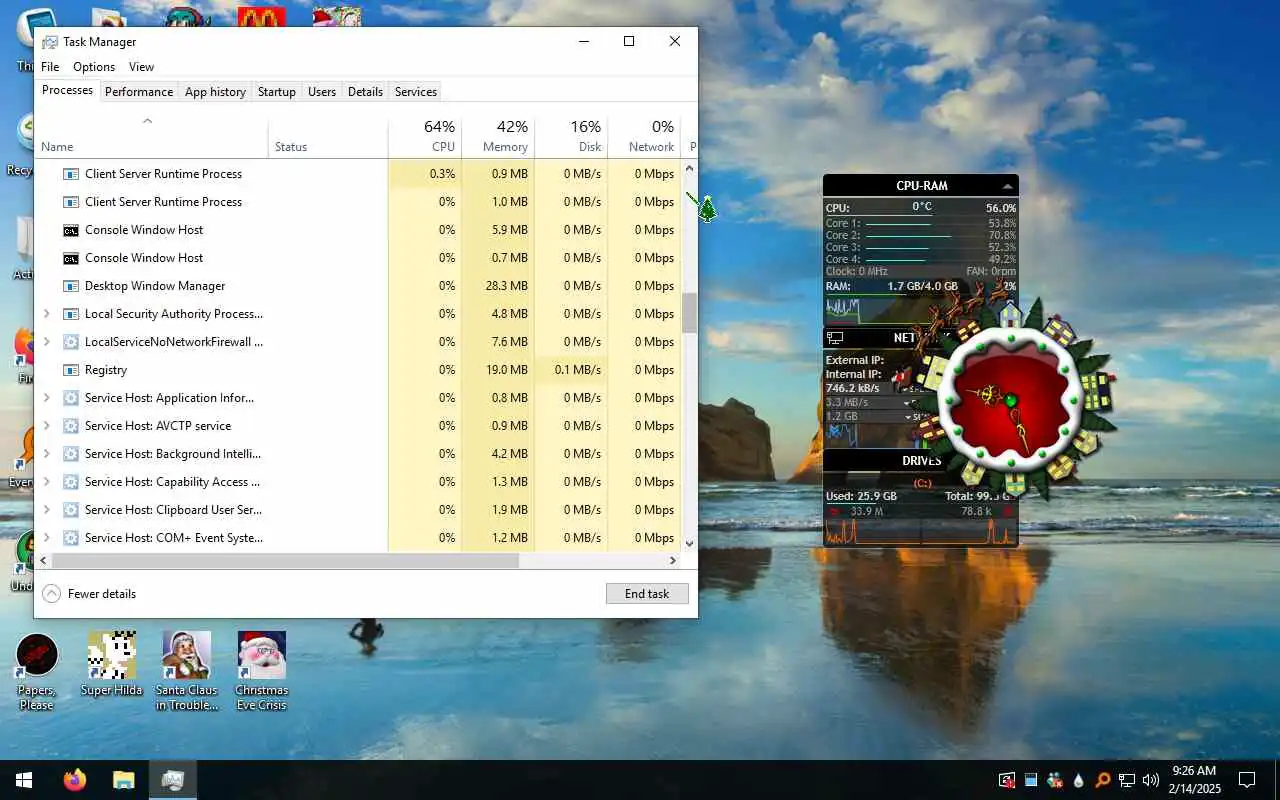Screen dimensions: 1280x800
Task: Open the View menu
Action: pyautogui.click(x=141, y=67)
